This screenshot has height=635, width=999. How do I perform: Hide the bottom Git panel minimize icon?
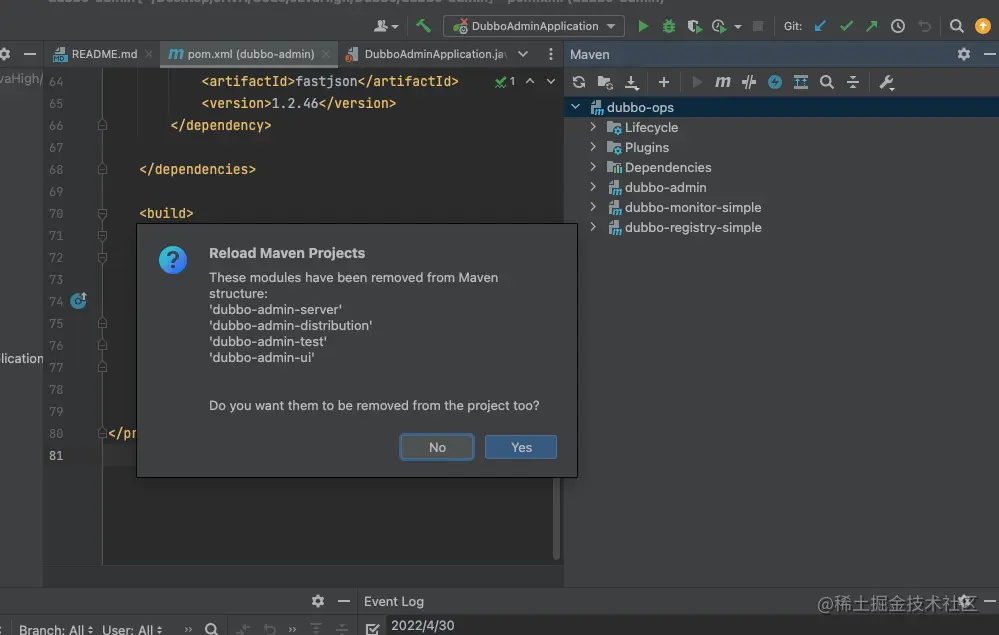pyautogui.click(x=344, y=601)
